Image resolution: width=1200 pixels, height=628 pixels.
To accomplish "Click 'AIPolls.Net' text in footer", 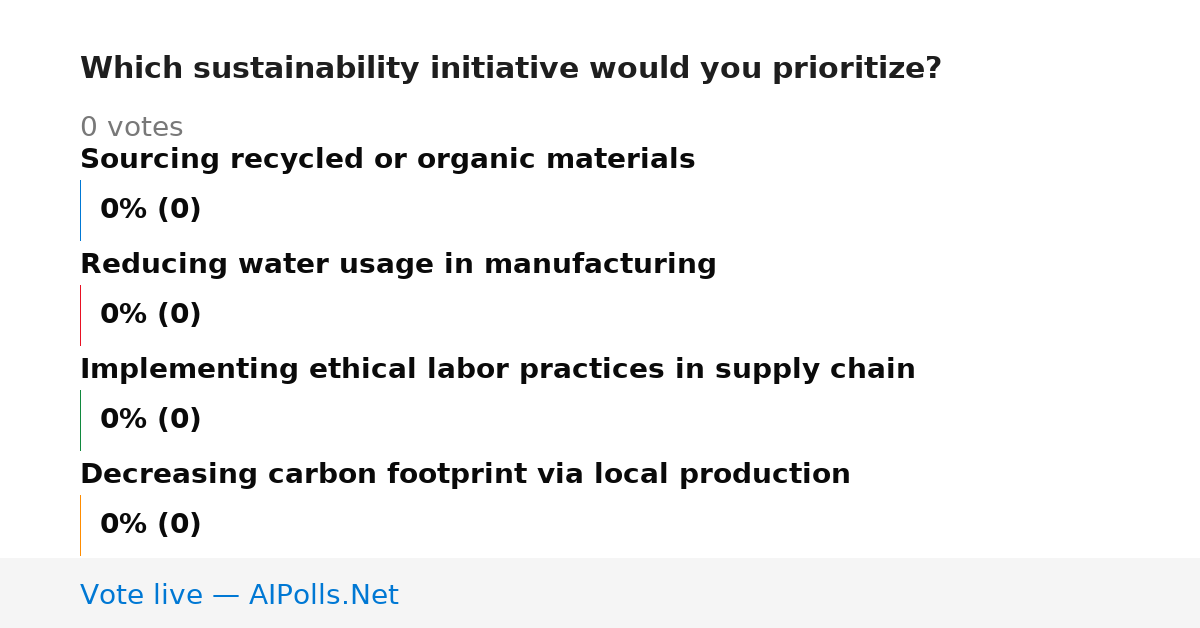I will pyautogui.click(x=324, y=595).
